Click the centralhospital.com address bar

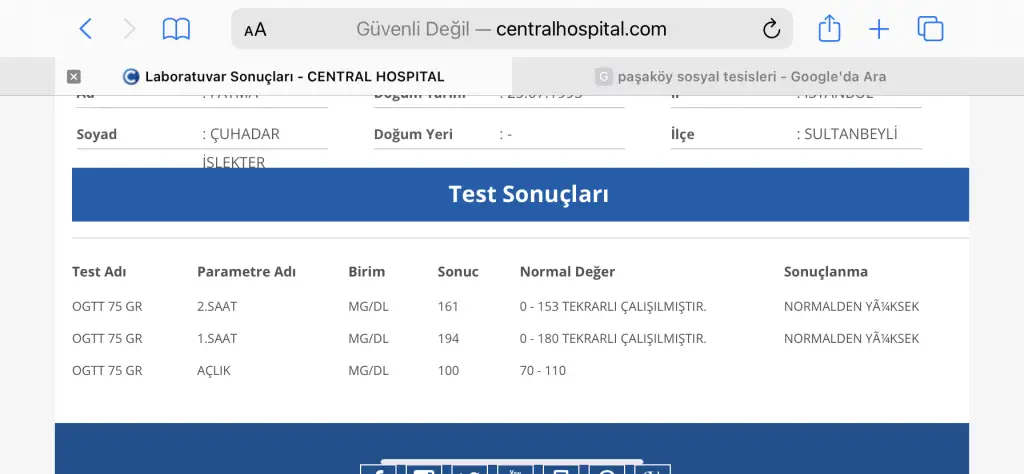511,29
